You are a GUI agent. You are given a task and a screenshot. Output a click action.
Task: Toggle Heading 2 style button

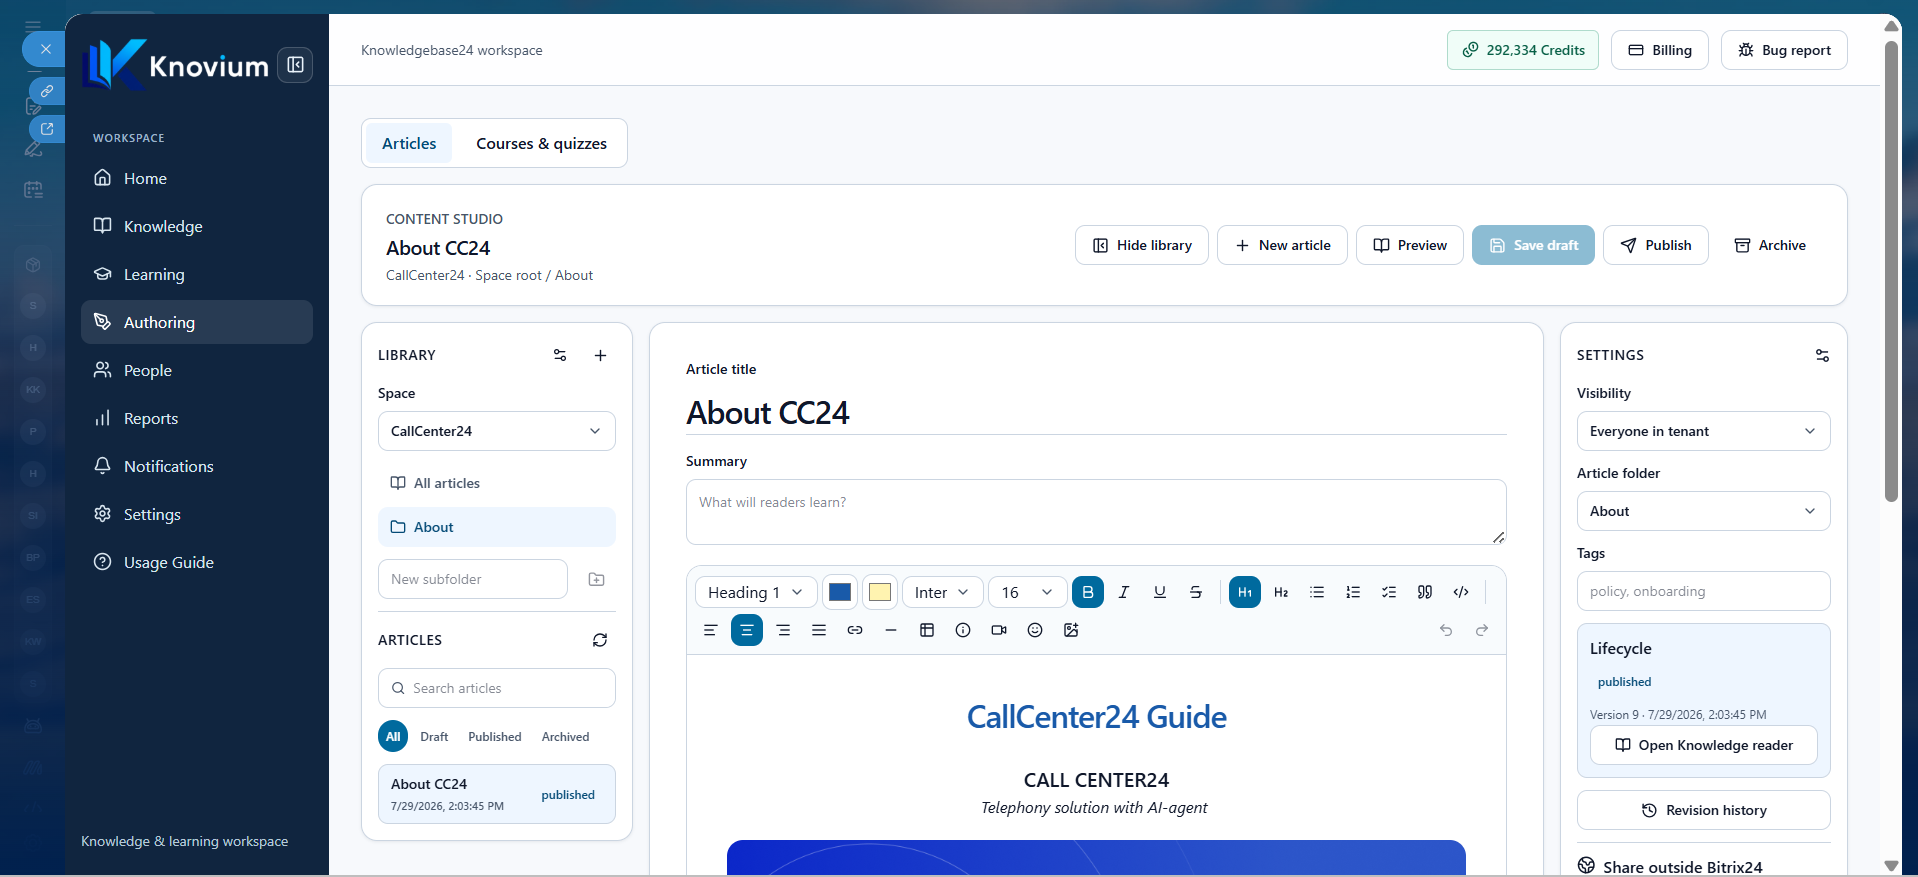tap(1281, 592)
